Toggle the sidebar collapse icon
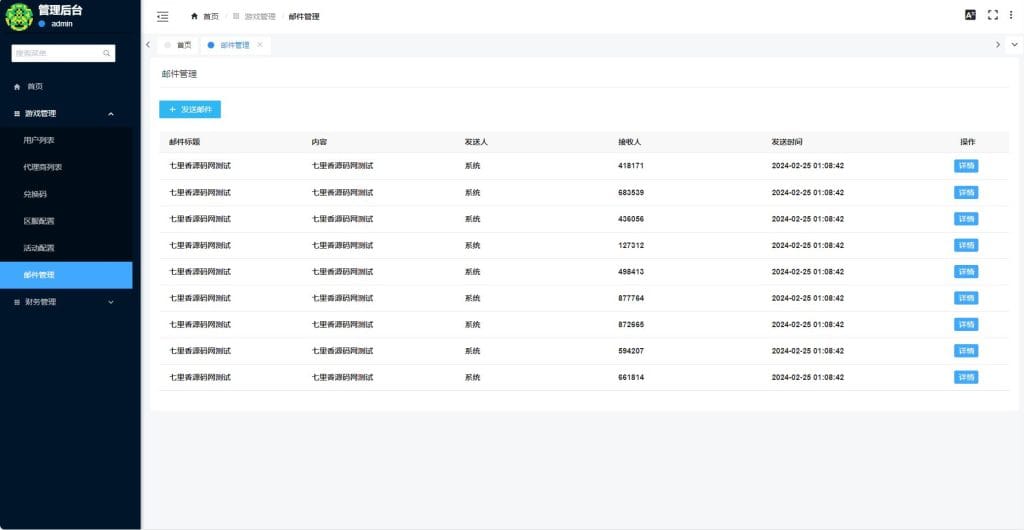 point(163,16)
